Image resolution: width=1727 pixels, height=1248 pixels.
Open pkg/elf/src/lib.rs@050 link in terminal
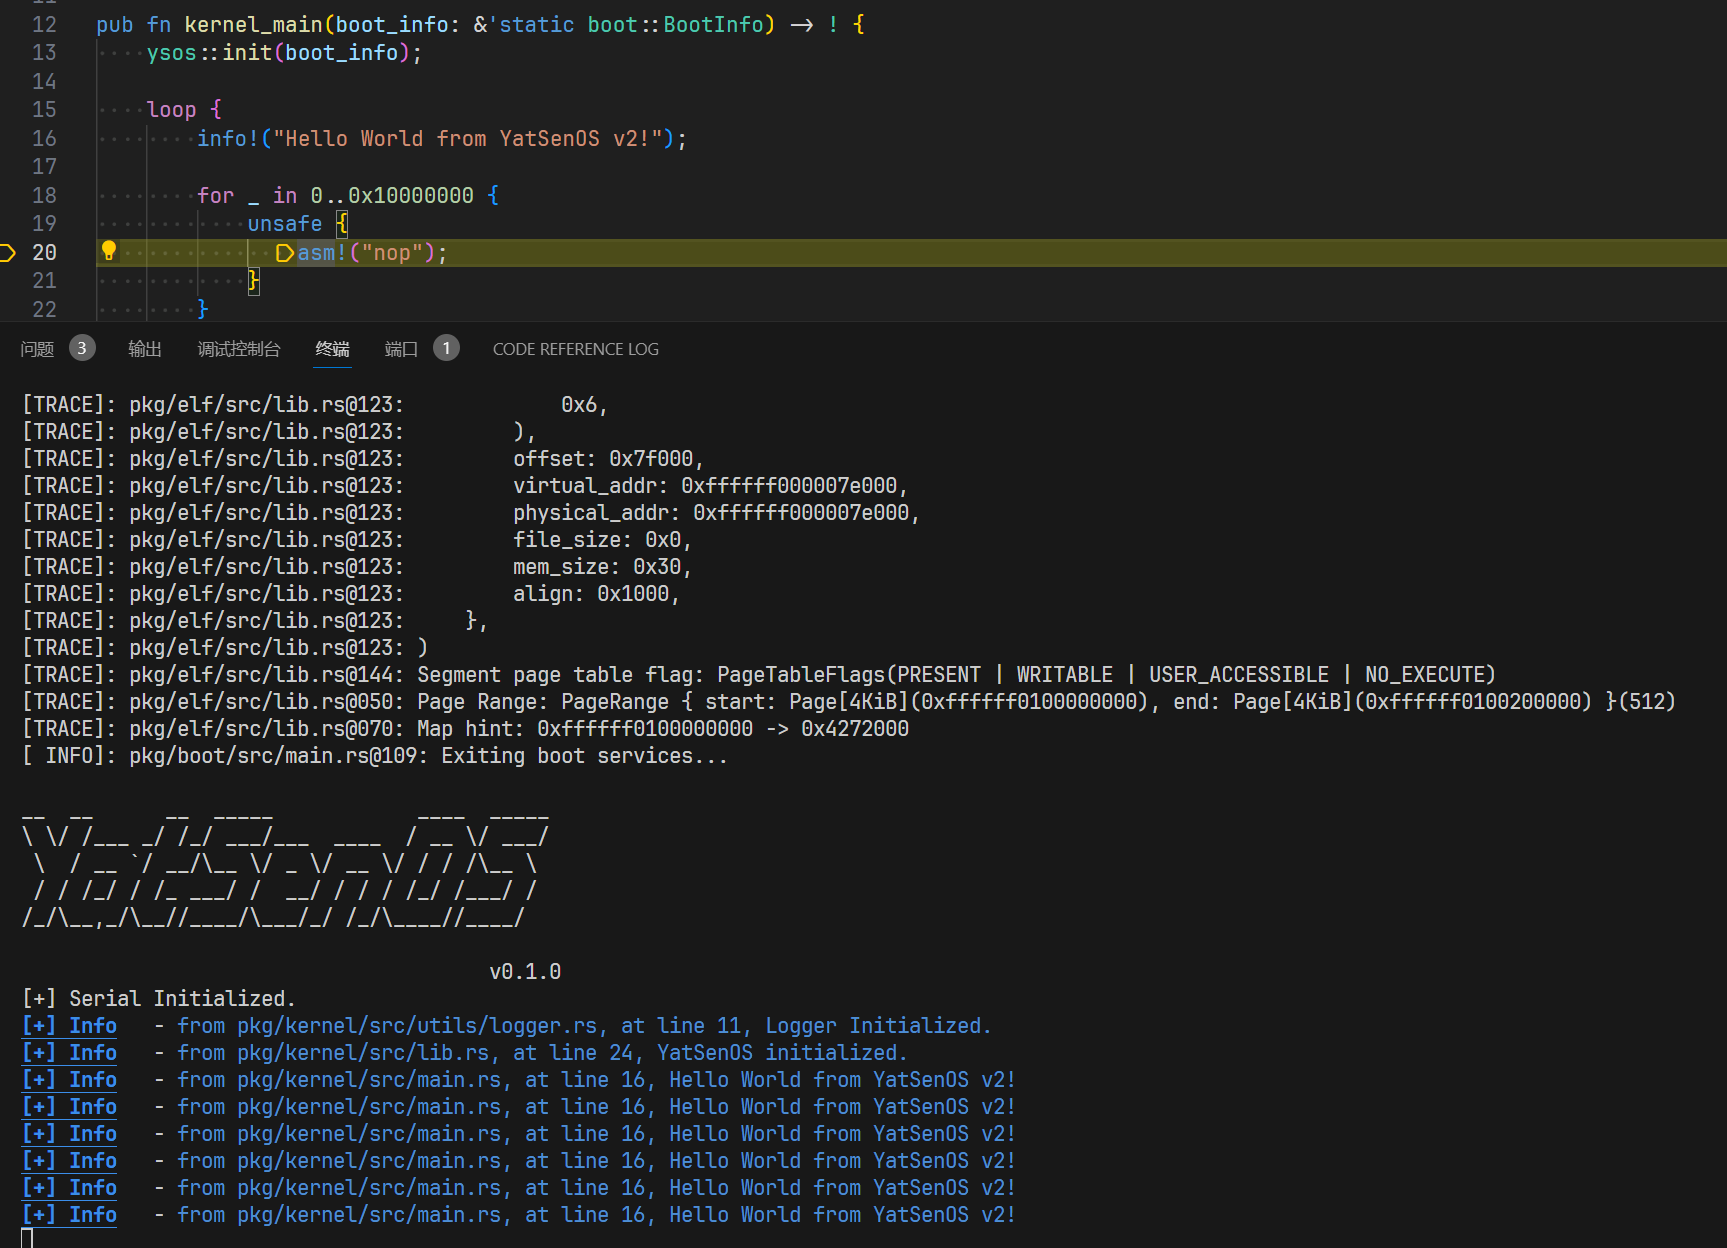[266, 702]
